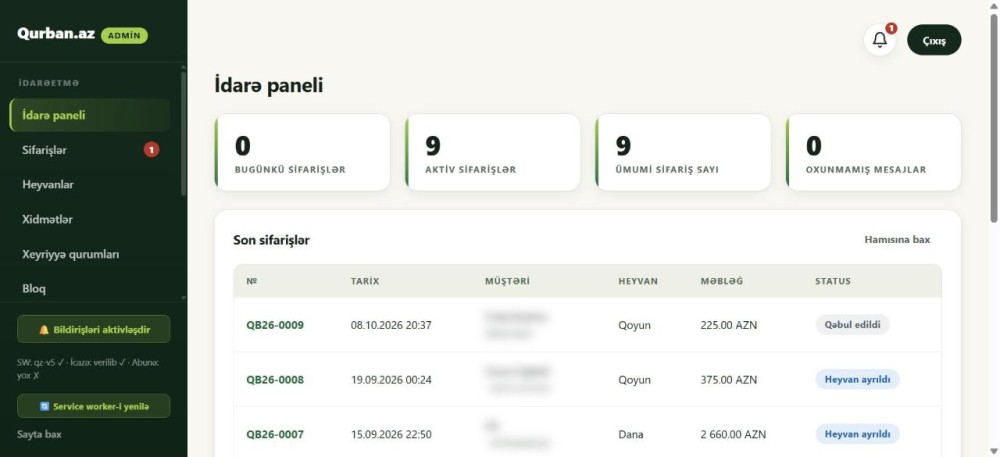This screenshot has height=457, width=1000.
Task: Open the Bugünkü sifarişlər stat card
Action: pos(302,152)
